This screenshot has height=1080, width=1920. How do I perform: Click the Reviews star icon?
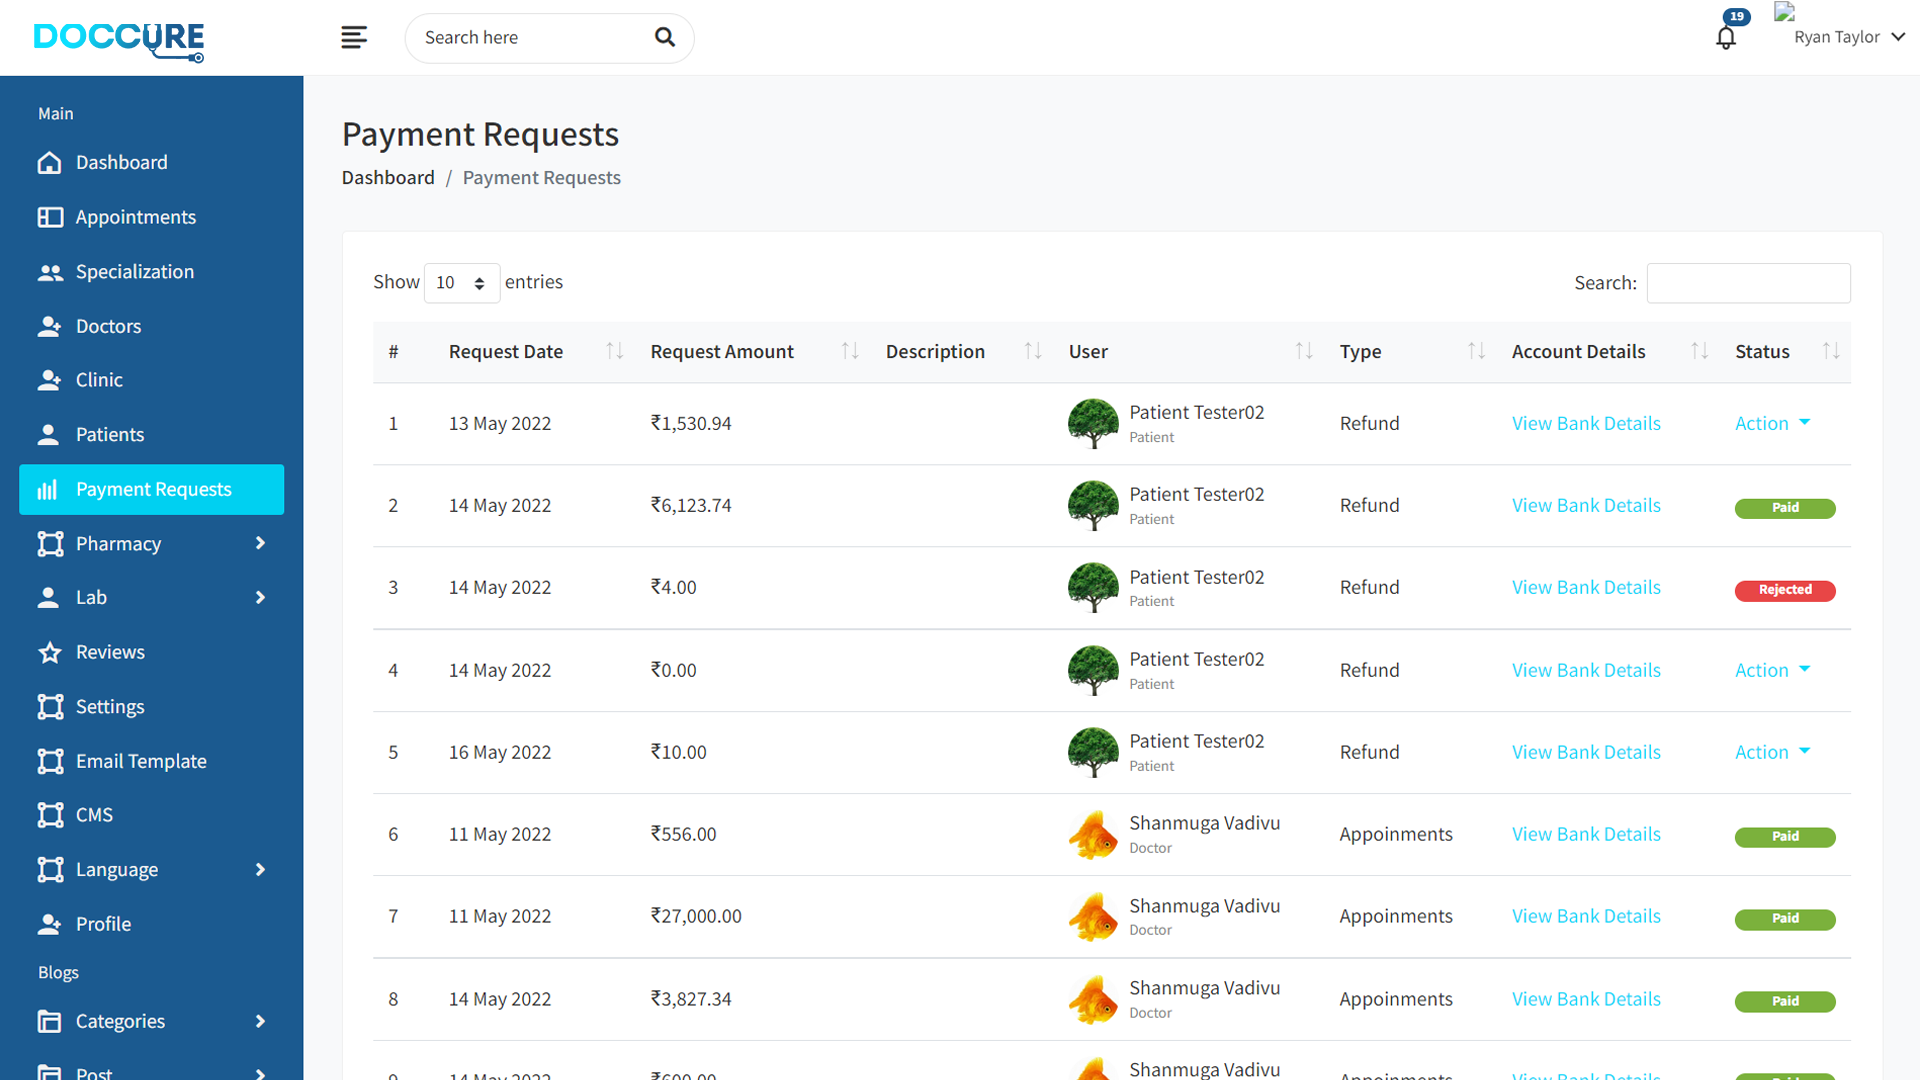[50, 653]
